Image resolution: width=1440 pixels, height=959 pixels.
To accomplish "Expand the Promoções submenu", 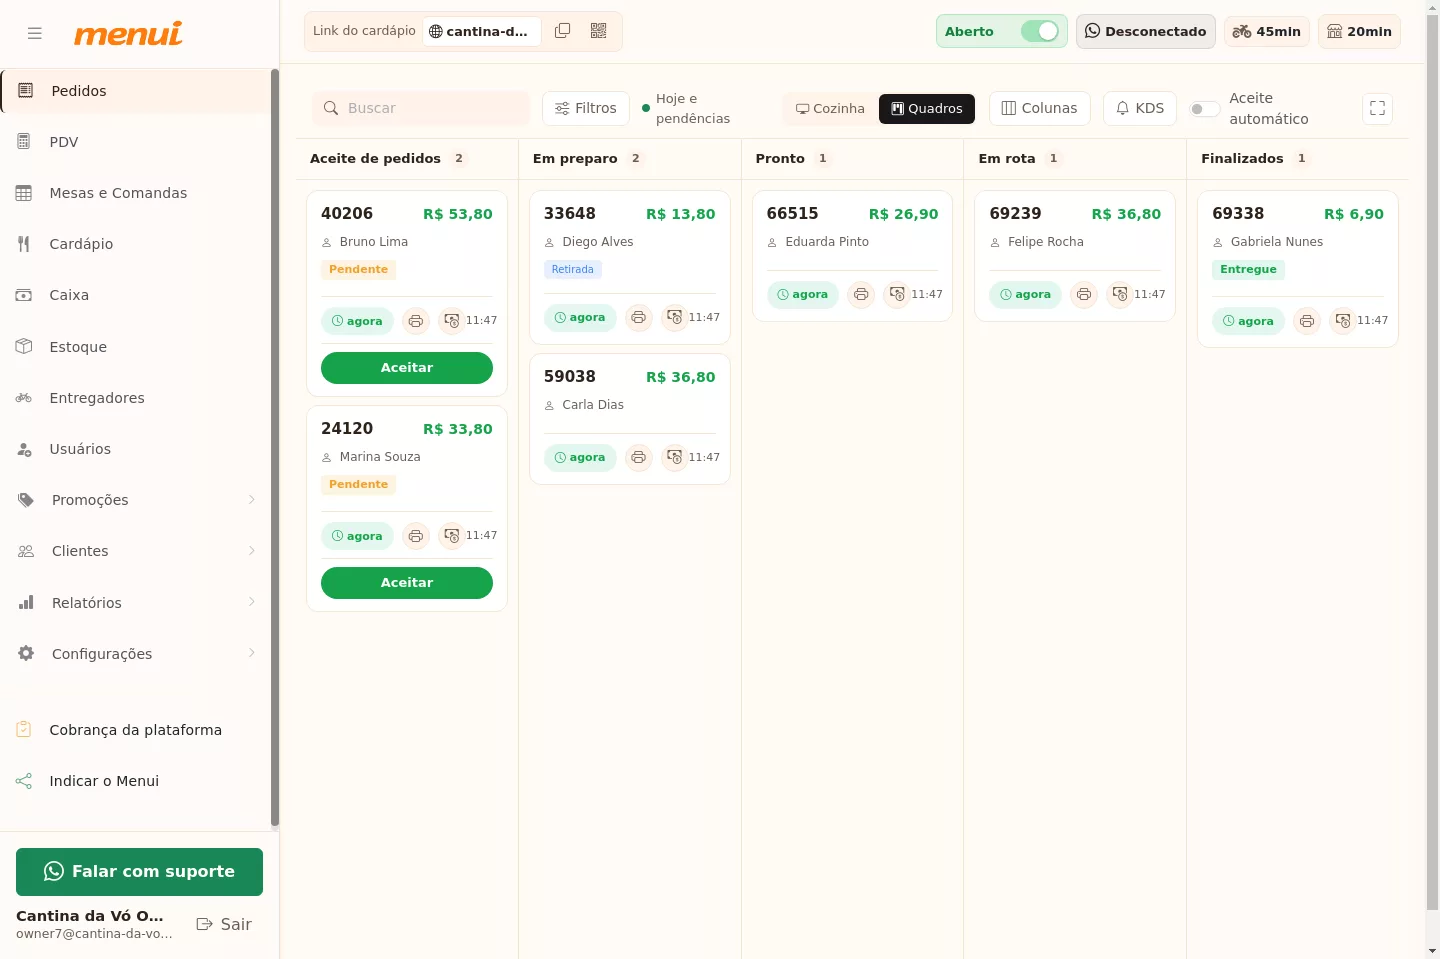I will 251,500.
